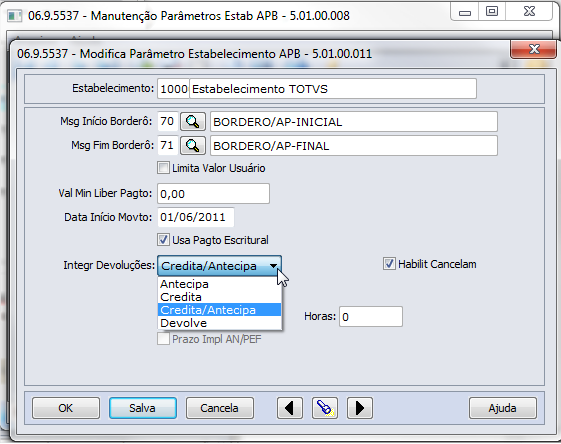Confirm with the OK button
Image resolution: width=561 pixels, height=444 pixels.
click(66, 408)
